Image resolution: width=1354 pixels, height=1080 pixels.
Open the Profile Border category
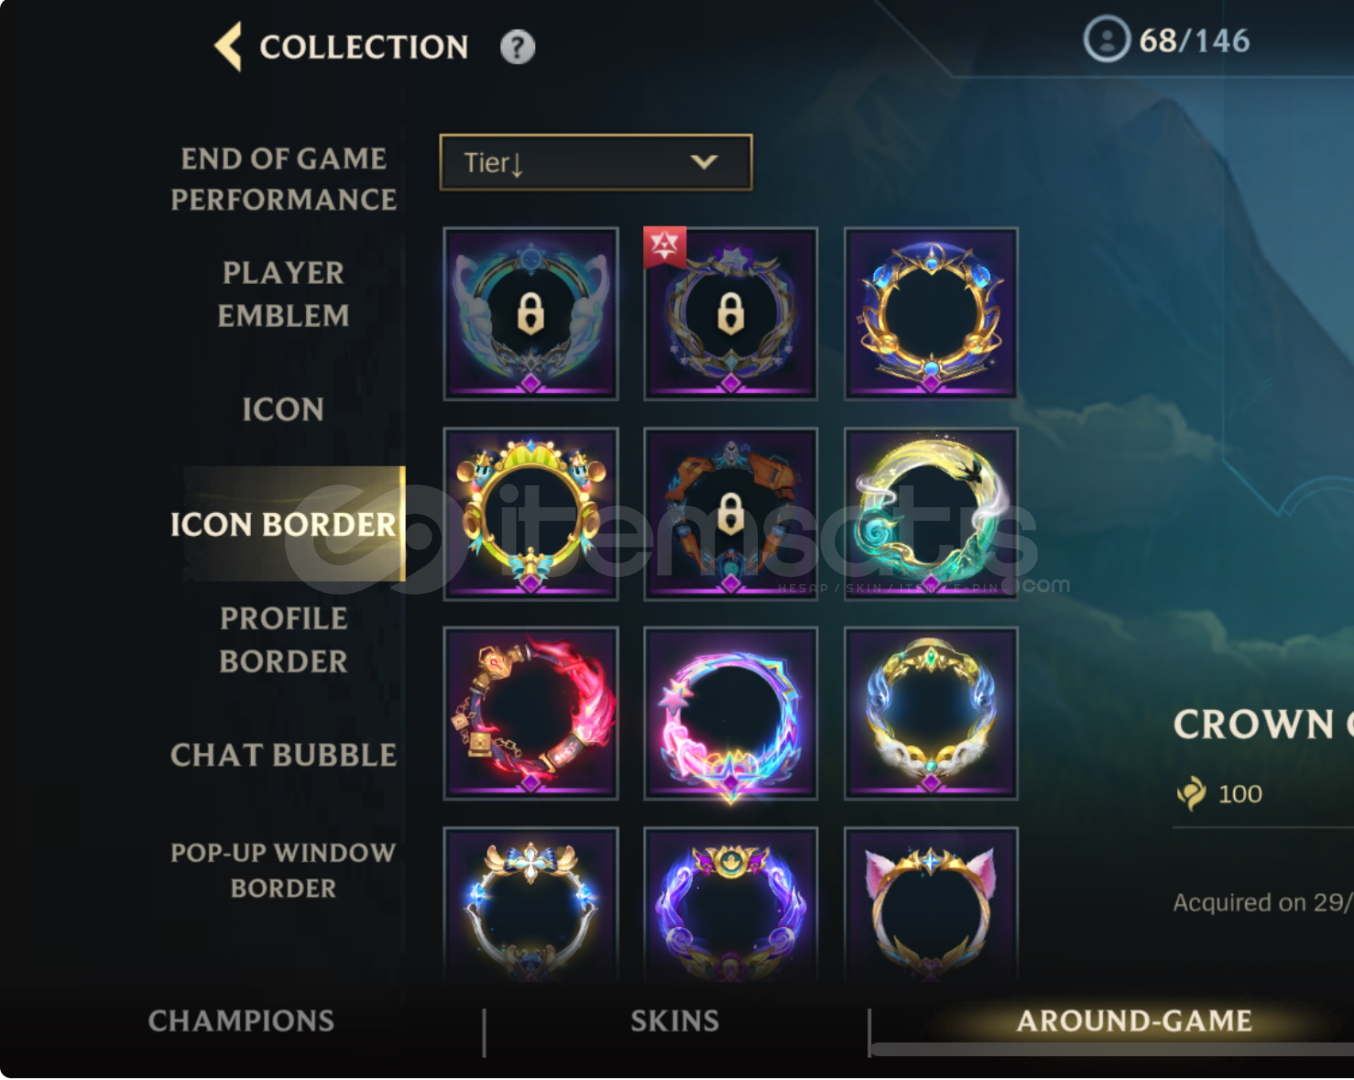pos(284,640)
